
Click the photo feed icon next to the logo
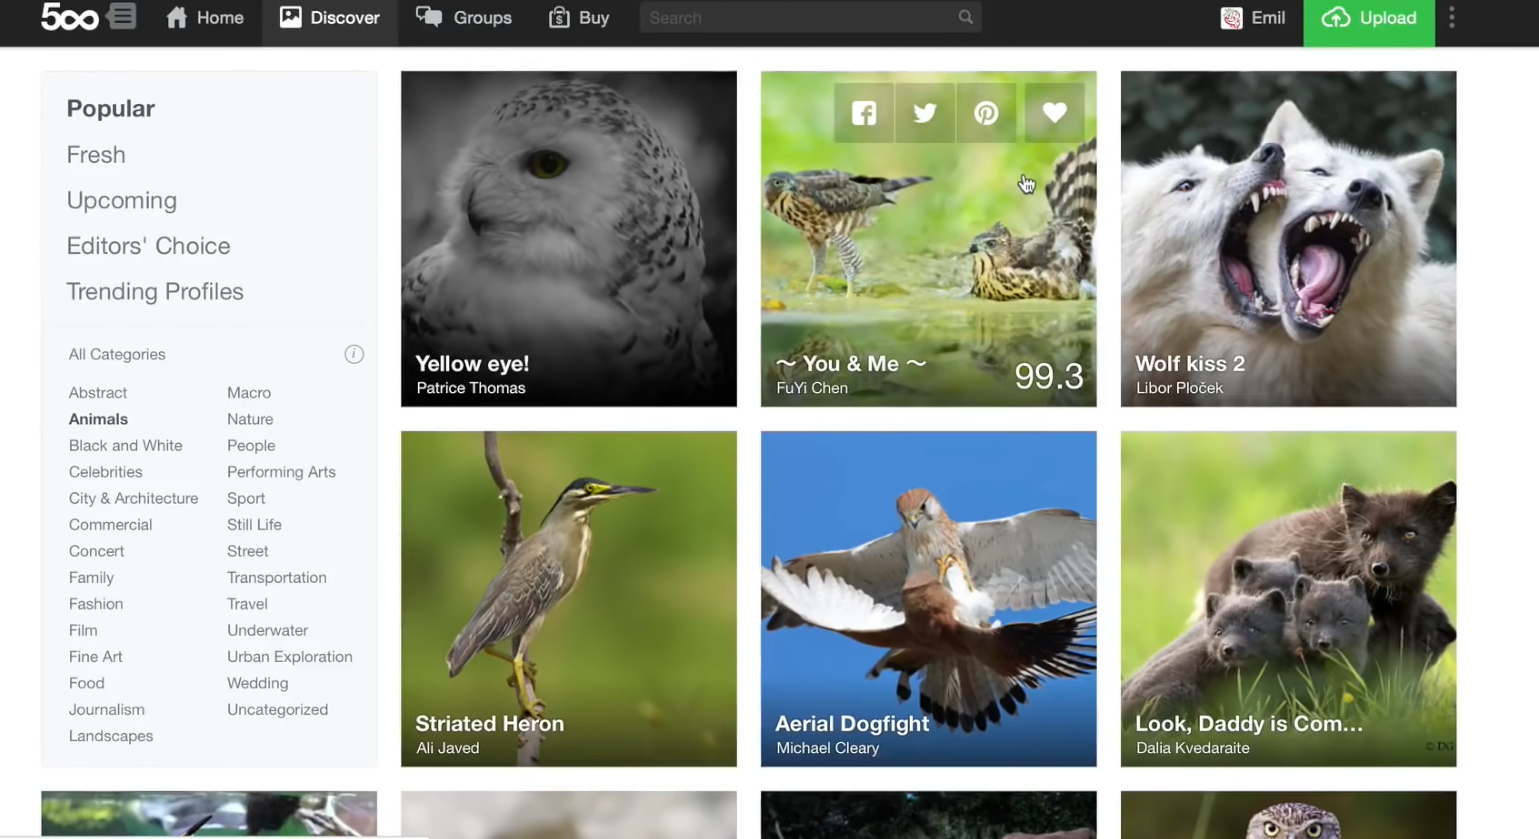122,17
